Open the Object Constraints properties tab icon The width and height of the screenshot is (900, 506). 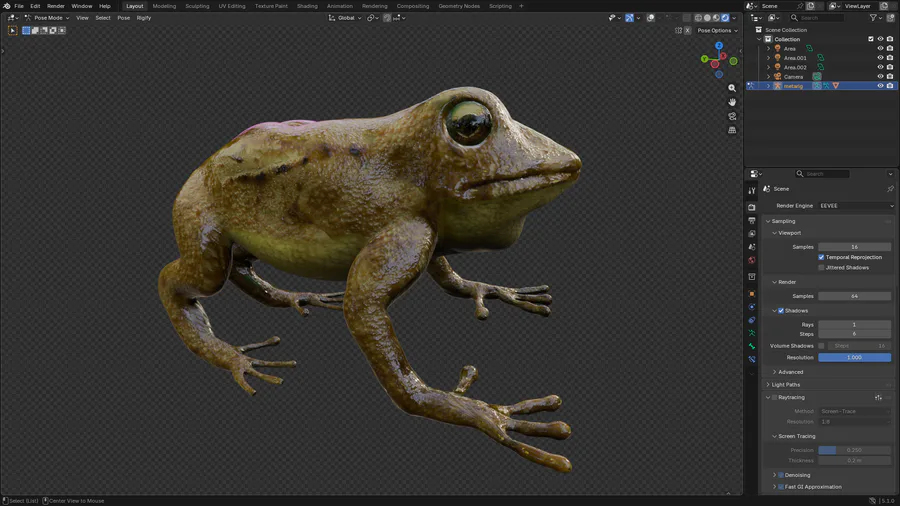tap(752, 320)
